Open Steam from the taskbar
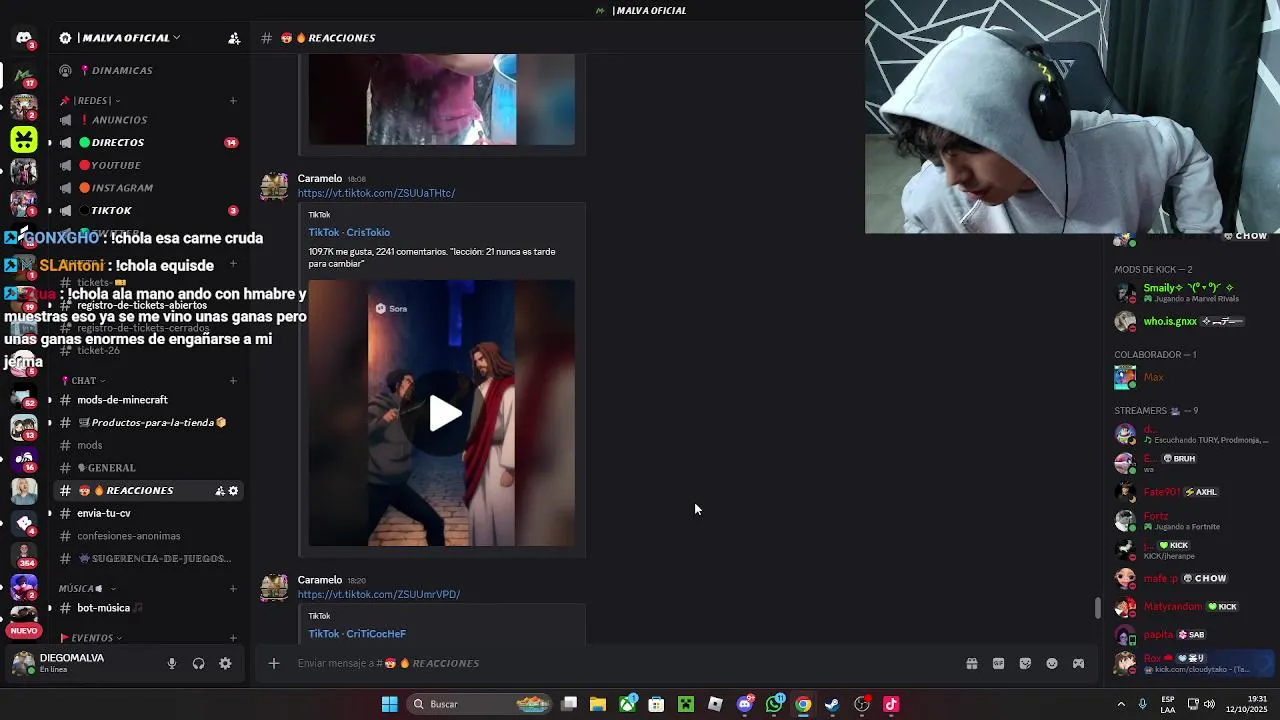 coord(832,704)
